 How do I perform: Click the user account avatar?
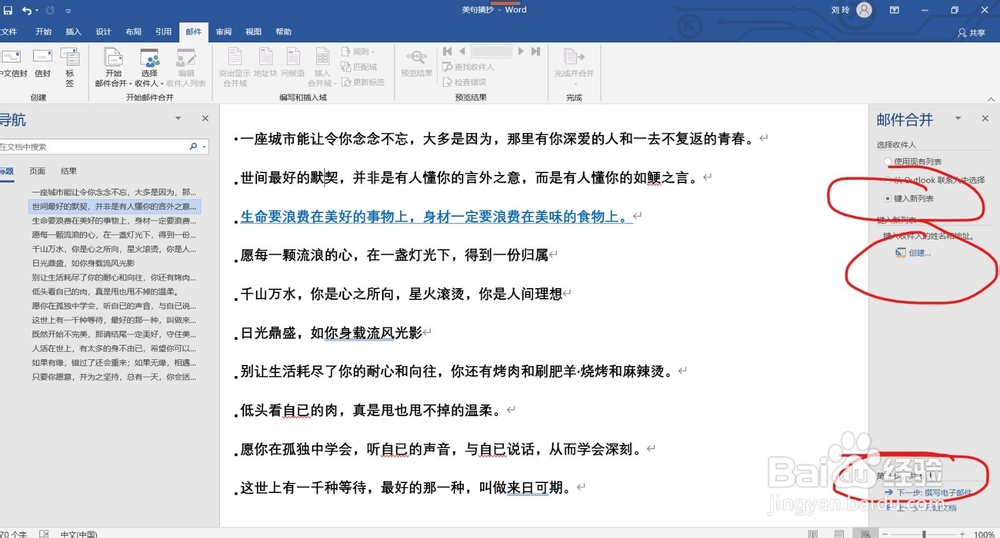tap(864, 10)
